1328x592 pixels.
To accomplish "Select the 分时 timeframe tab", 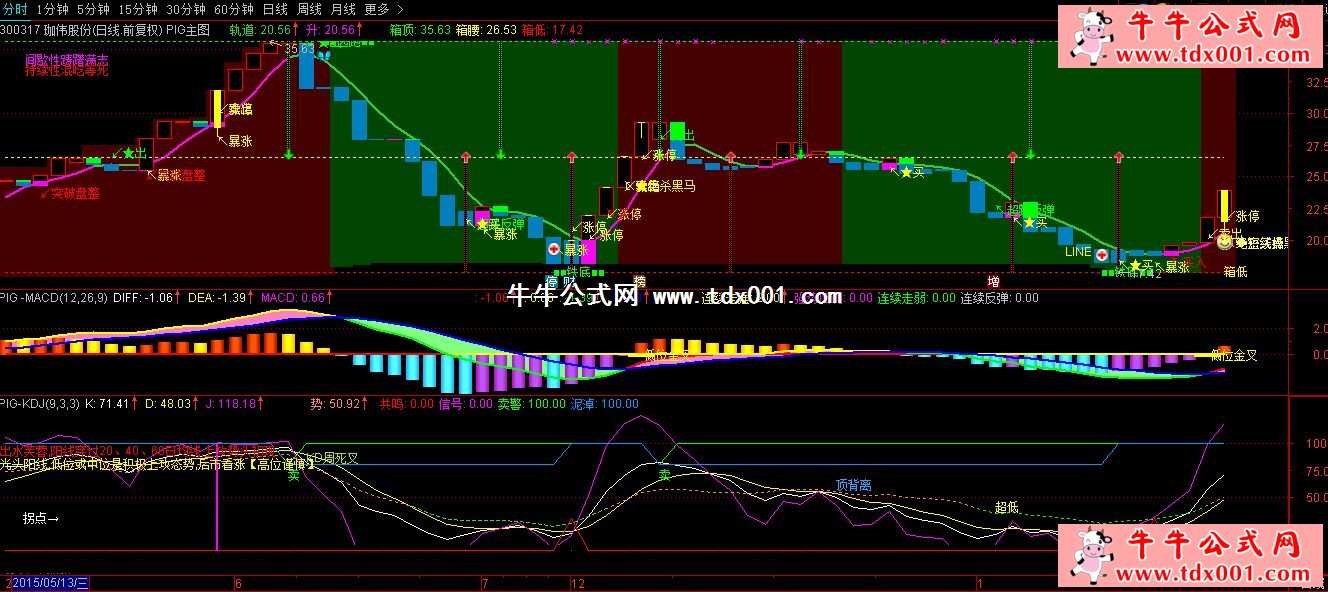I will click(x=14, y=9).
